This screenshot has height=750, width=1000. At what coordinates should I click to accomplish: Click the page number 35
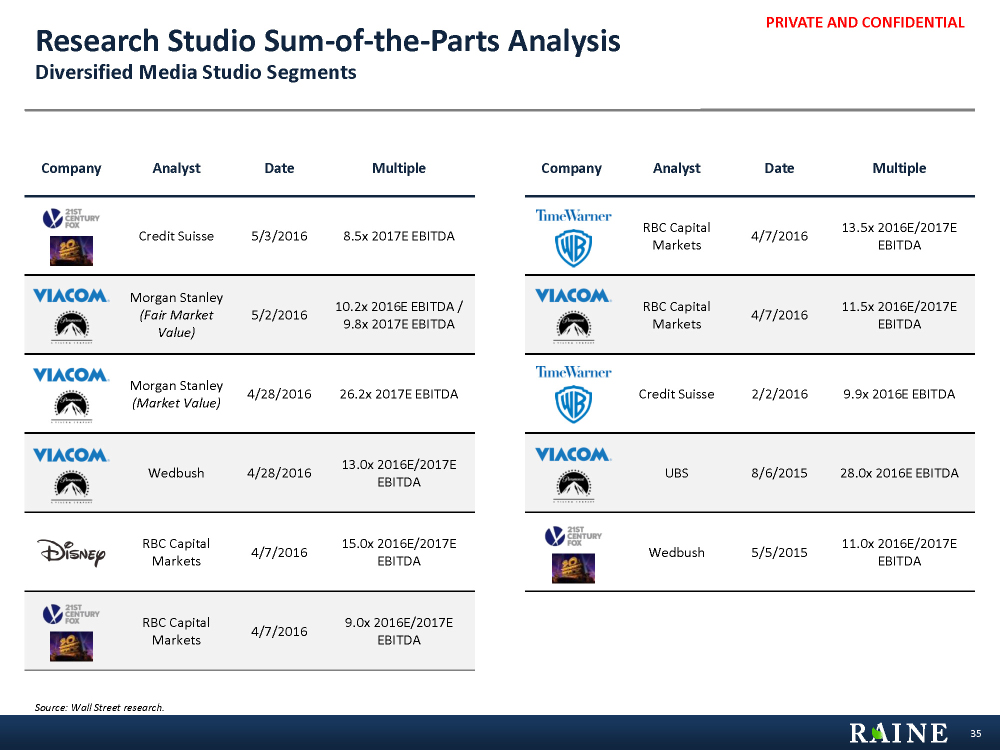(975, 734)
